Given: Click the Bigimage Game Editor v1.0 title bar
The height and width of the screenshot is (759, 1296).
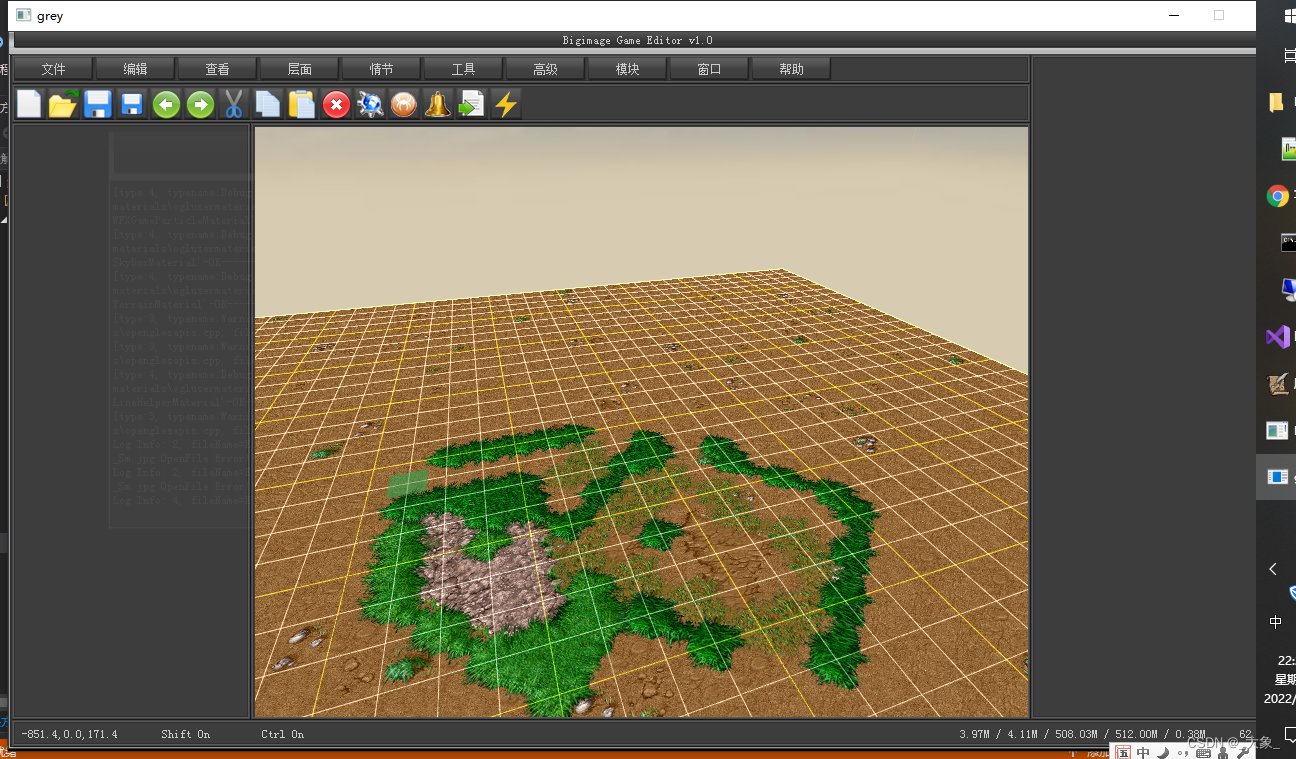Looking at the screenshot, I should pos(637,40).
